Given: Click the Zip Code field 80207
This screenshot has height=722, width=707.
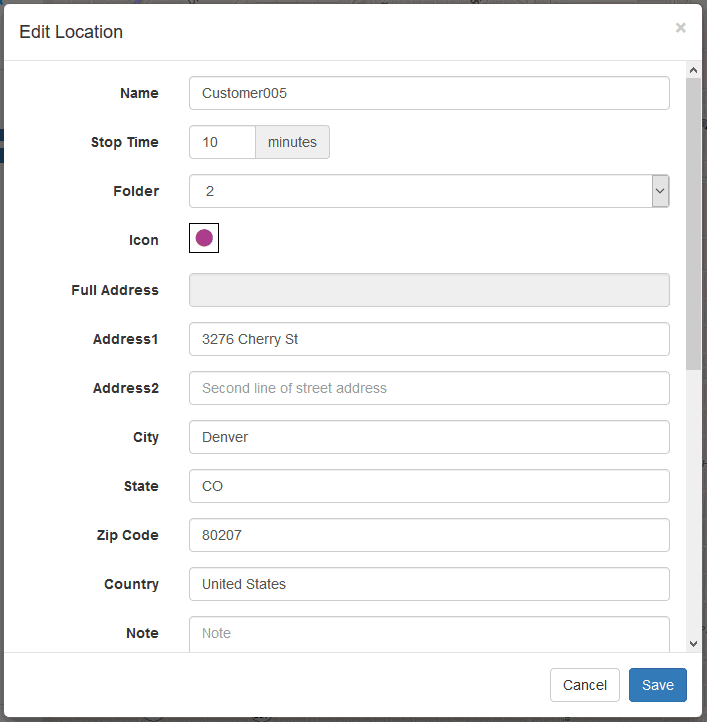Looking at the screenshot, I should [x=429, y=535].
